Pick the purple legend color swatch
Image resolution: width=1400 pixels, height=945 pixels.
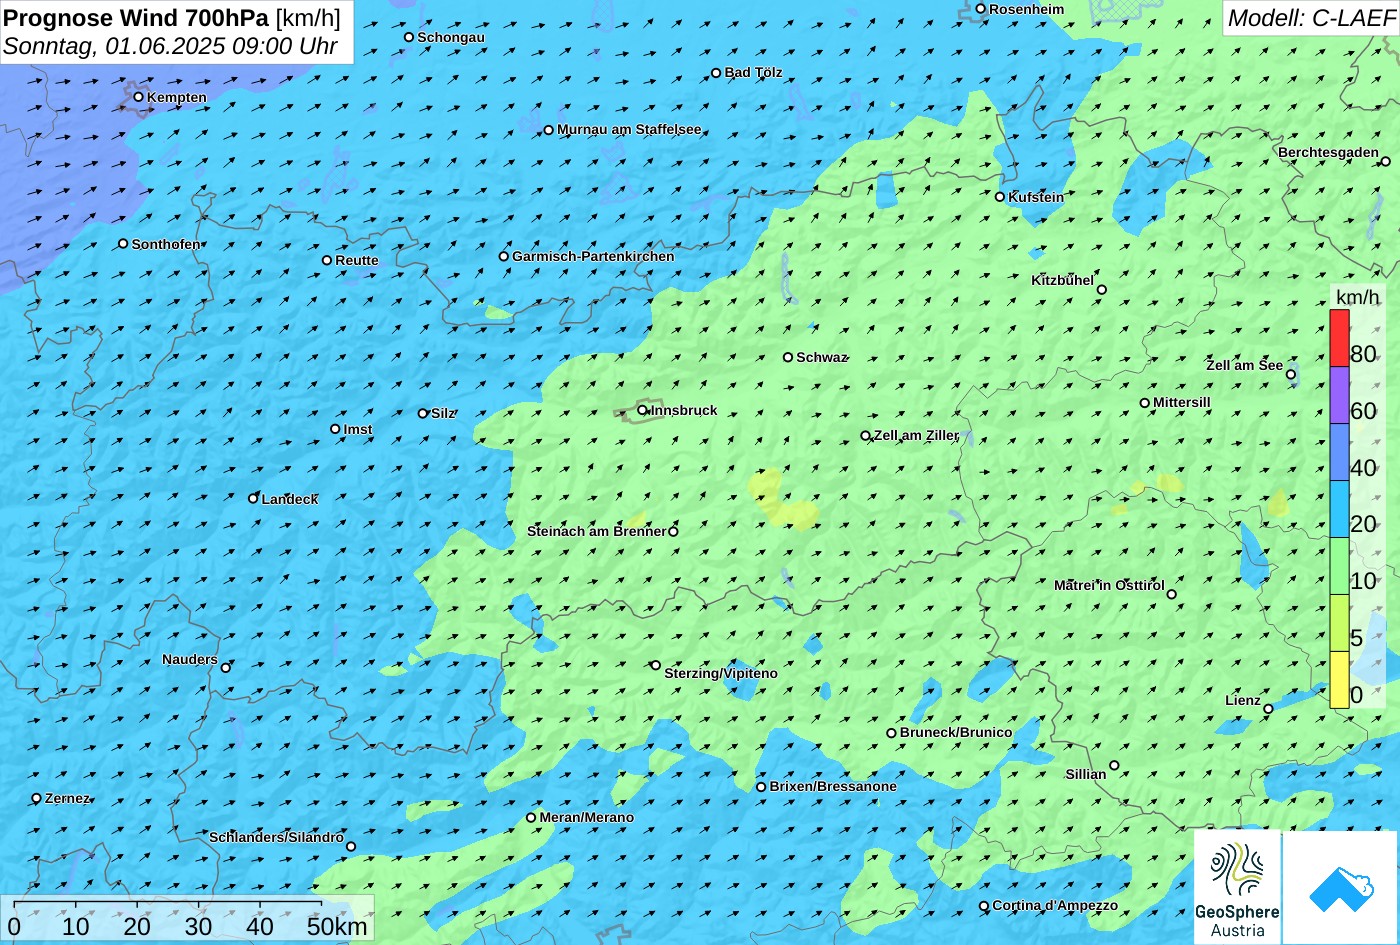1339,396
